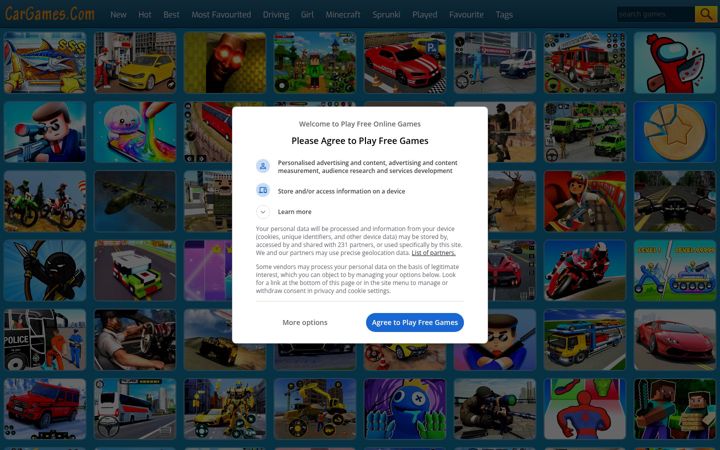Select the Driving category
The height and width of the screenshot is (450, 720).
pyautogui.click(x=276, y=15)
